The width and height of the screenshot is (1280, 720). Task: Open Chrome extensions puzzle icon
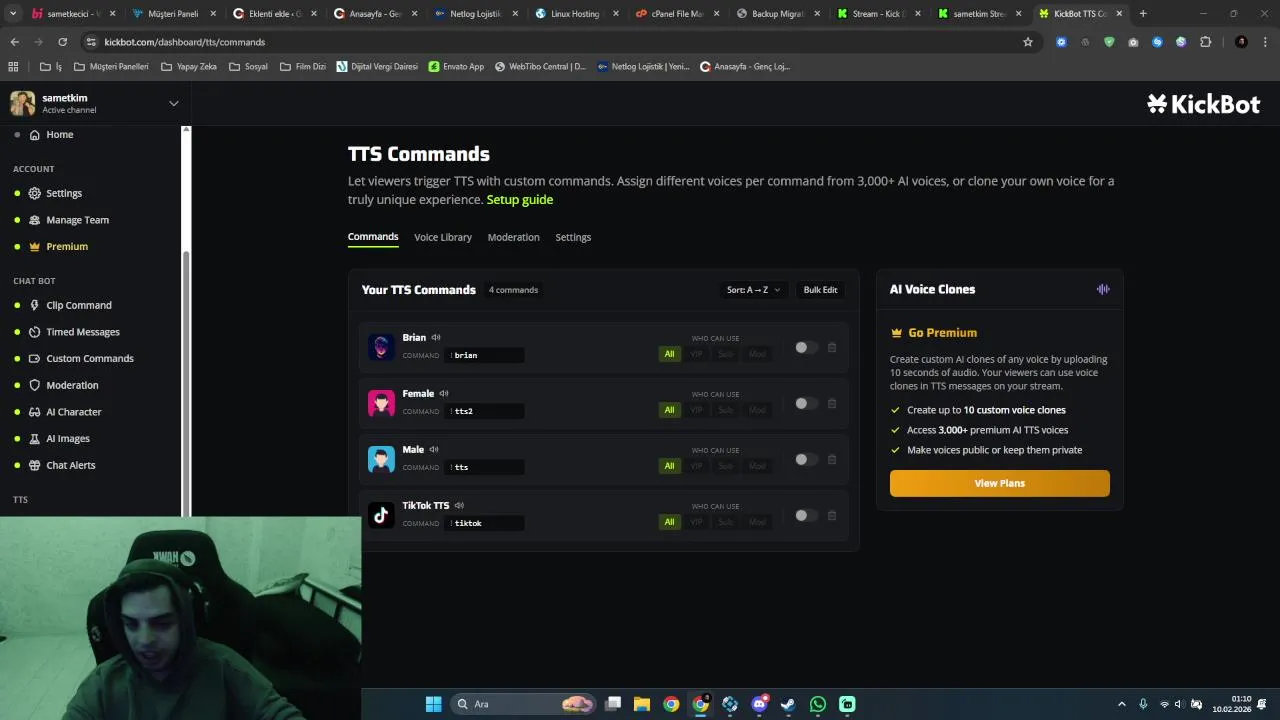(1205, 42)
